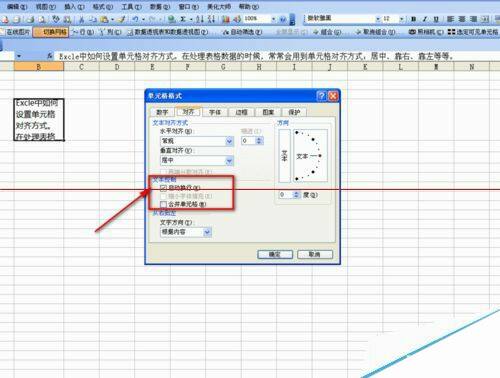The height and width of the screenshot is (378, 500).
Task: Click the Bold formatting icon
Action: pos(414,19)
